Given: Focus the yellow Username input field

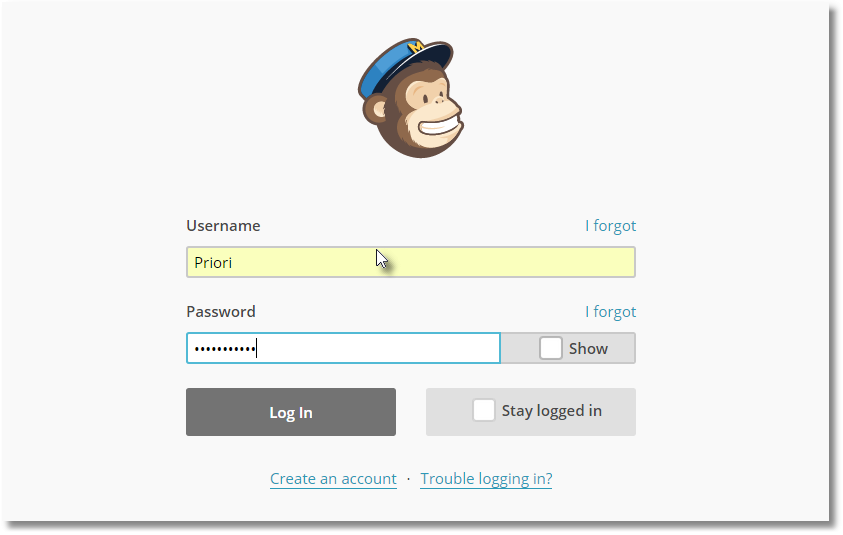Looking at the screenshot, I should pyautogui.click(x=411, y=262).
